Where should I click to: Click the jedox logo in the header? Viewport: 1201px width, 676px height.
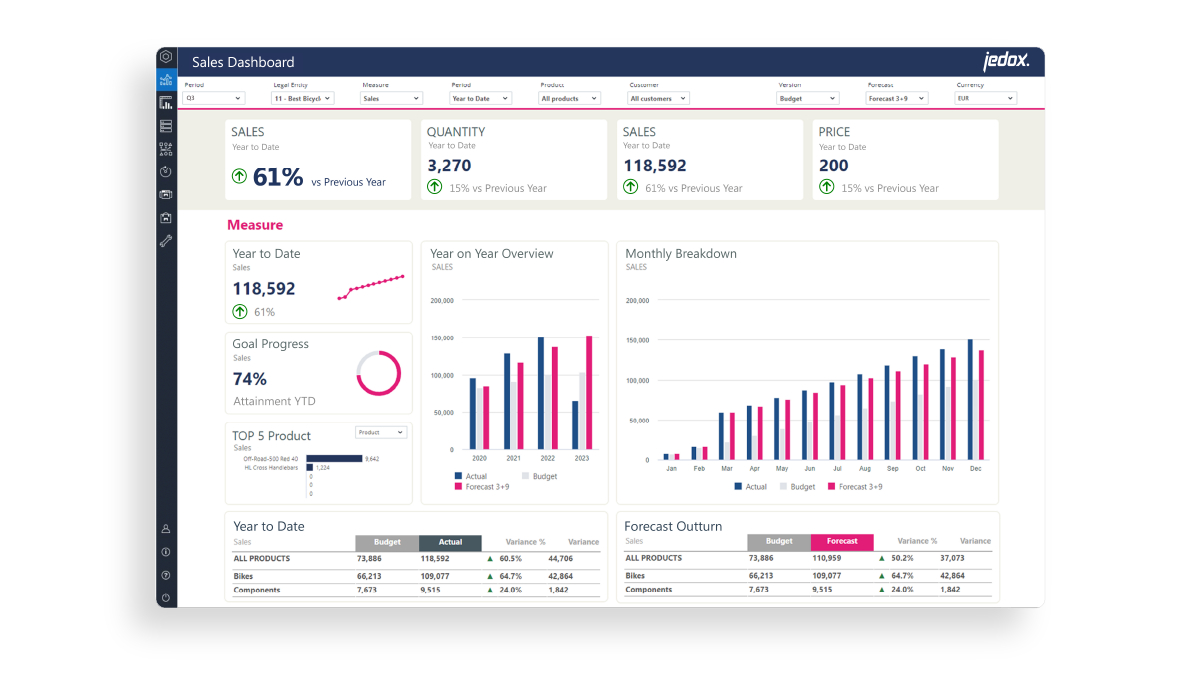coord(1005,61)
